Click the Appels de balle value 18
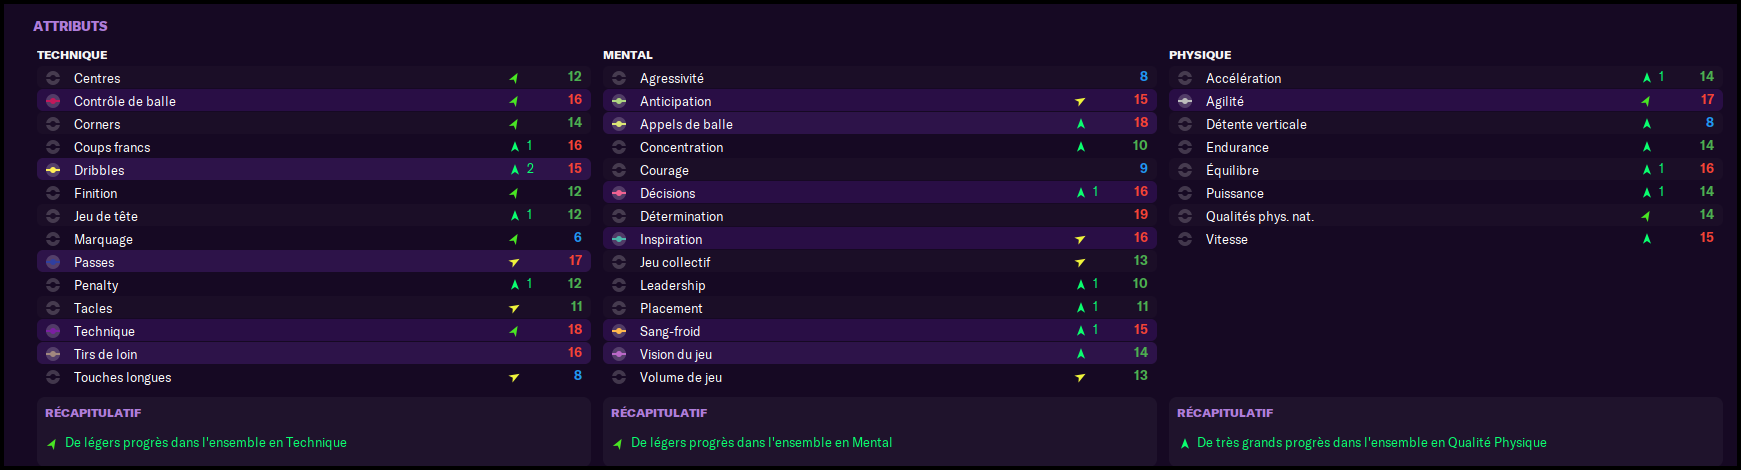Image resolution: width=1741 pixels, height=470 pixels. [x=1141, y=123]
